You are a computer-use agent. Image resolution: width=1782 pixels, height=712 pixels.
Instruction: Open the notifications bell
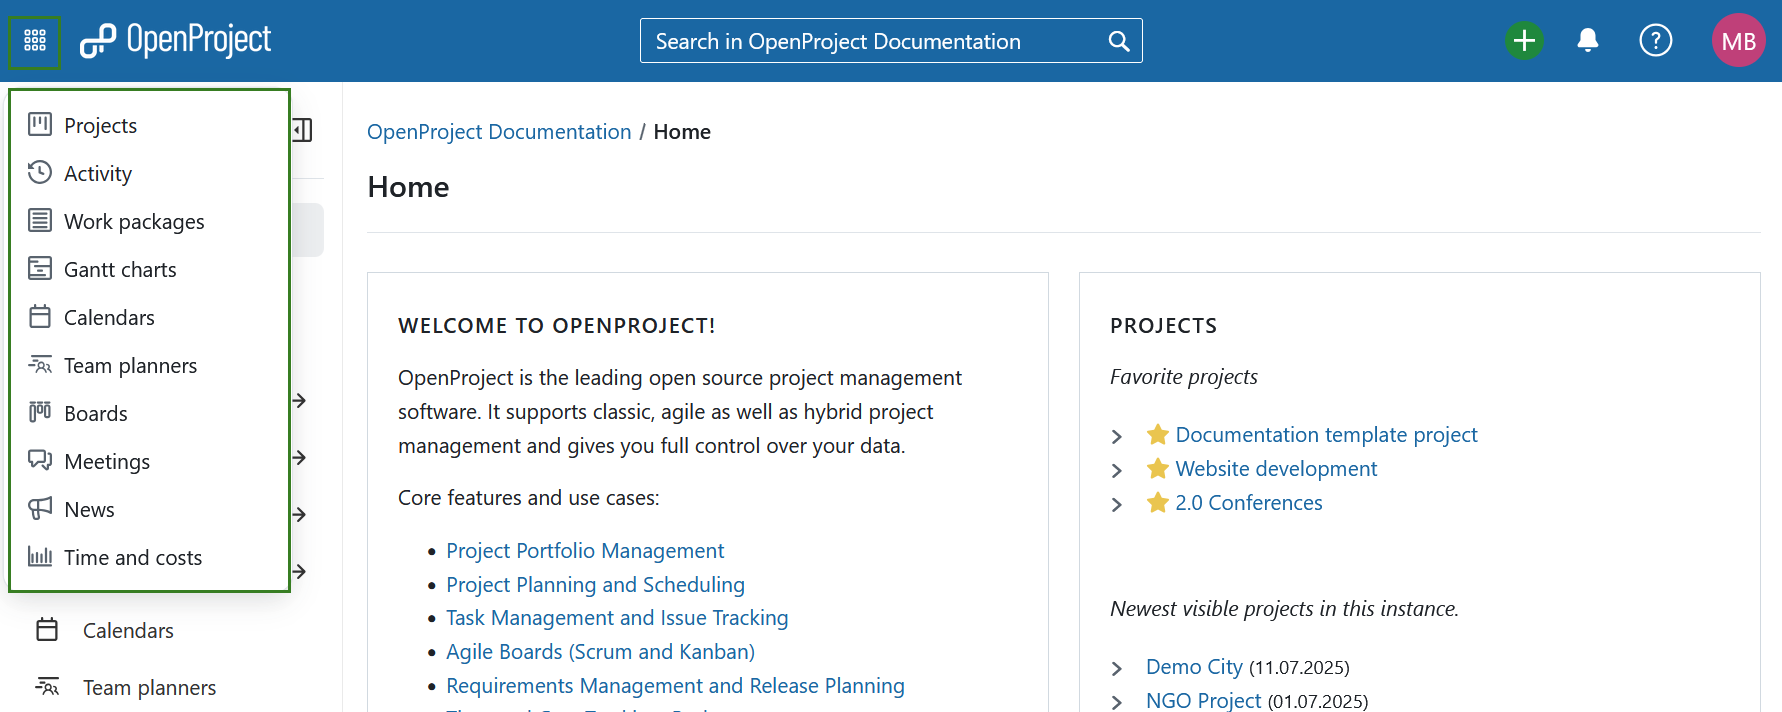pos(1588,41)
